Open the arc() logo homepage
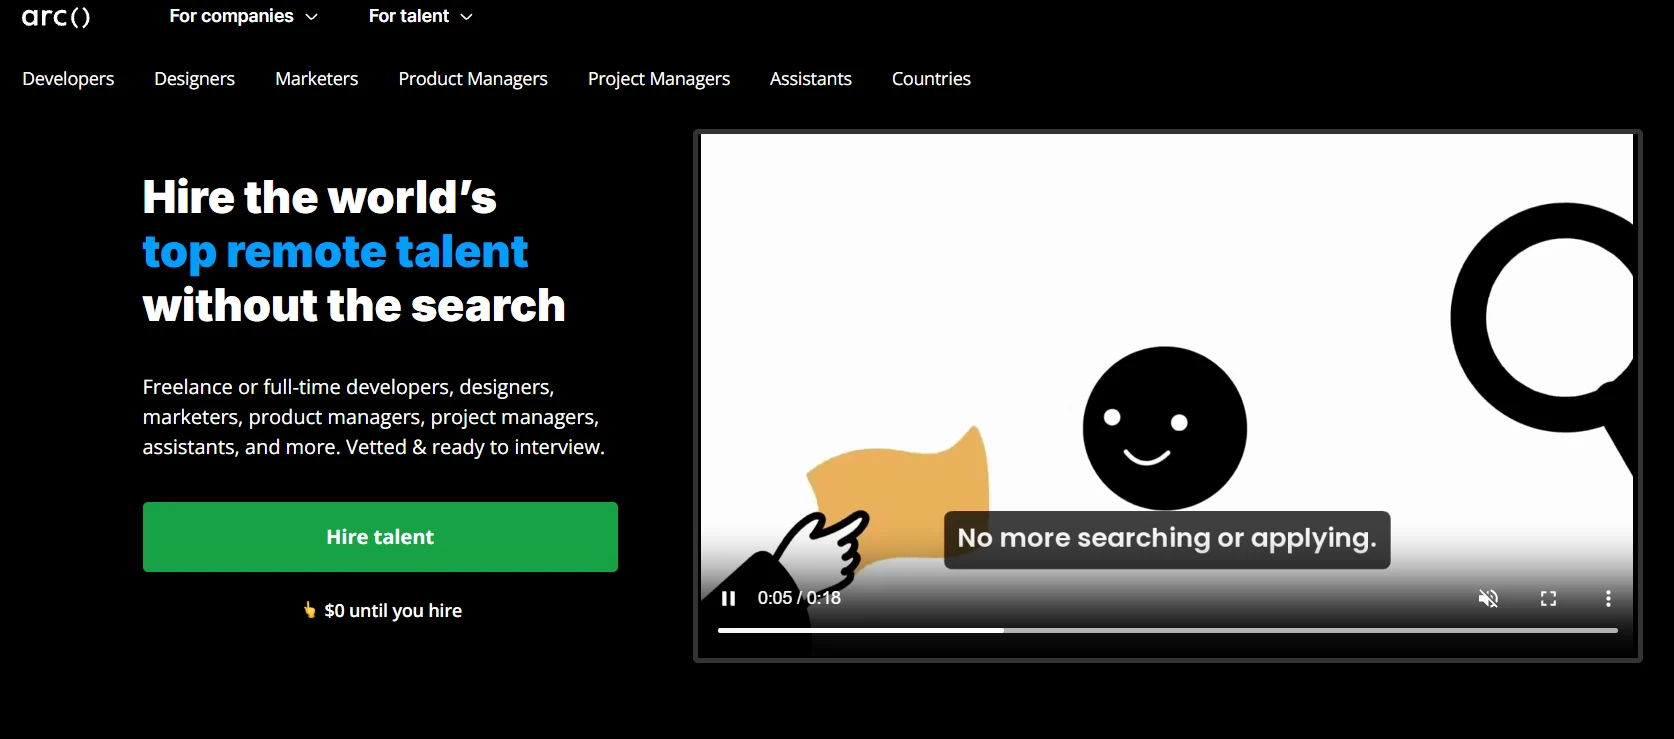The width and height of the screenshot is (1674, 739). pos(56,16)
